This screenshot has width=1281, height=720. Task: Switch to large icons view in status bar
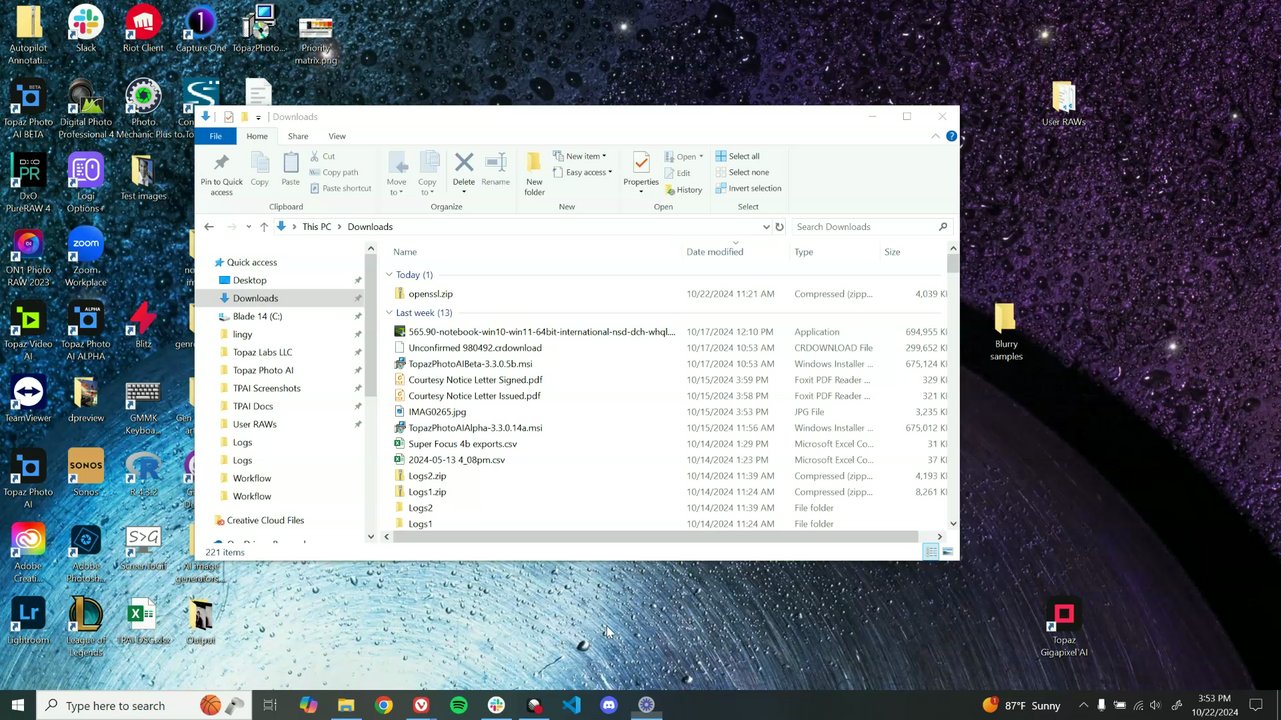point(947,552)
